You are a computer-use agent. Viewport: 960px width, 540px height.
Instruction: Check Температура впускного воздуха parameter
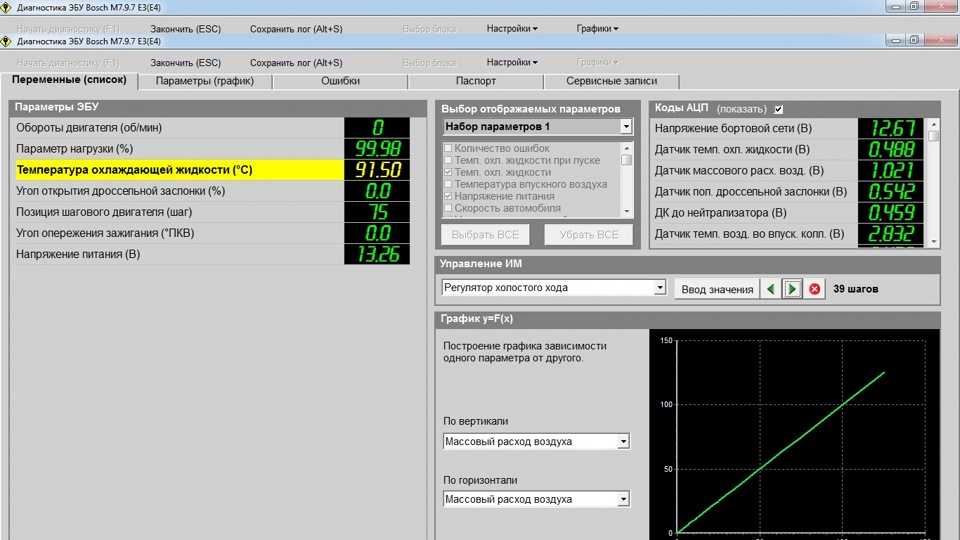point(448,184)
